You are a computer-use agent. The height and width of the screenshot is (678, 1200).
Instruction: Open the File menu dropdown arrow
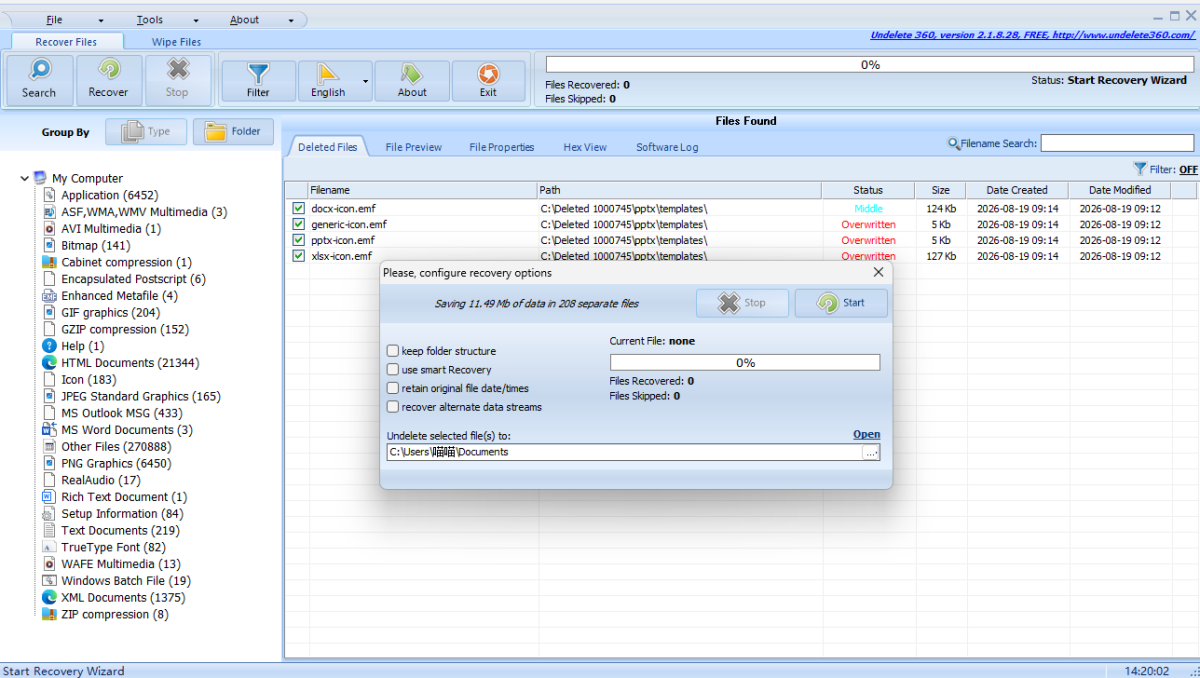pyautogui.click(x=101, y=20)
